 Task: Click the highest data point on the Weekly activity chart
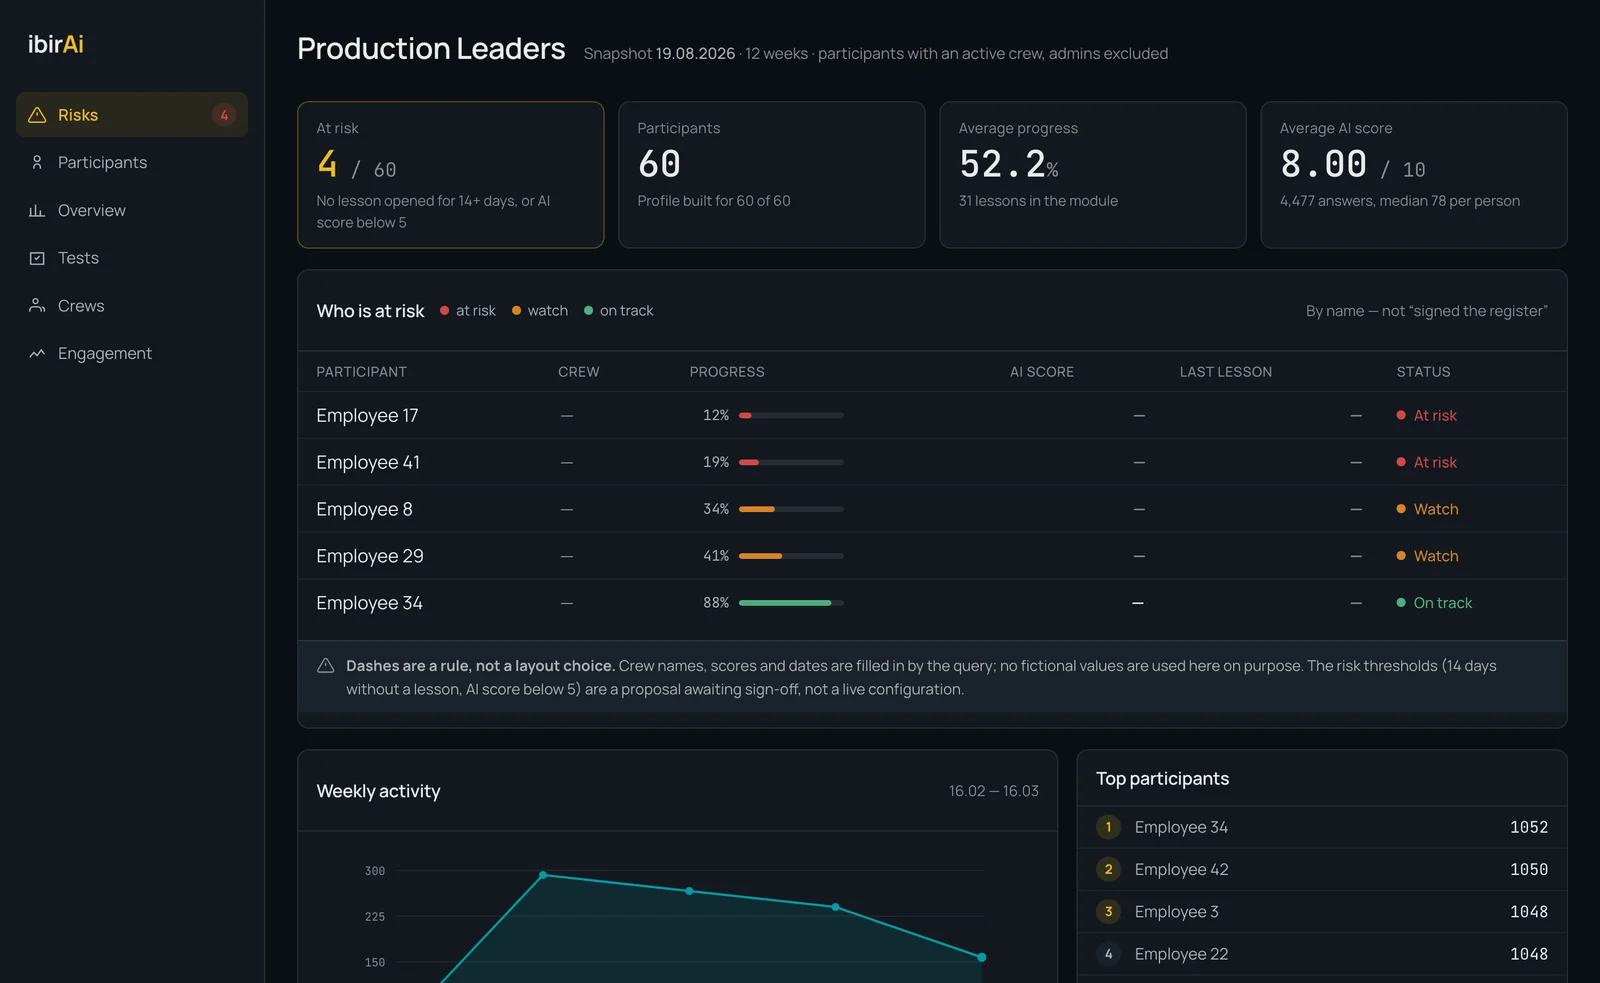click(x=543, y=875)
